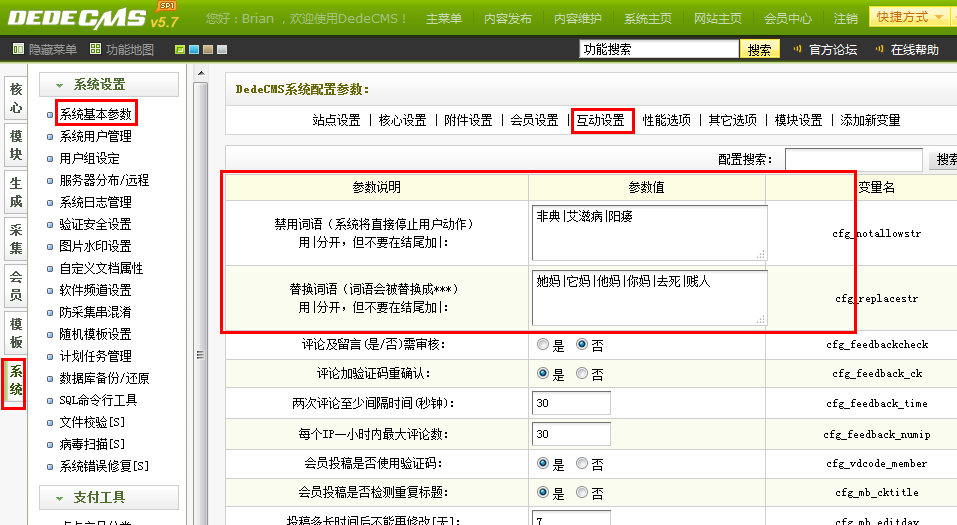Select the blue skin swatch
This screenshot has width=957, height=525.
point(194,49)
